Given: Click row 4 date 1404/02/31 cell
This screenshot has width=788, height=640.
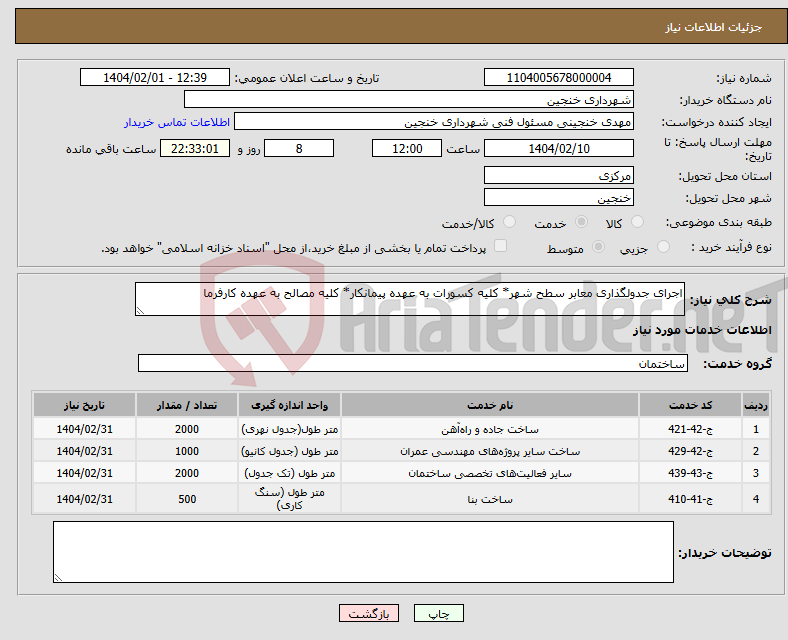Looking at the screenshot, I should 84,499.
